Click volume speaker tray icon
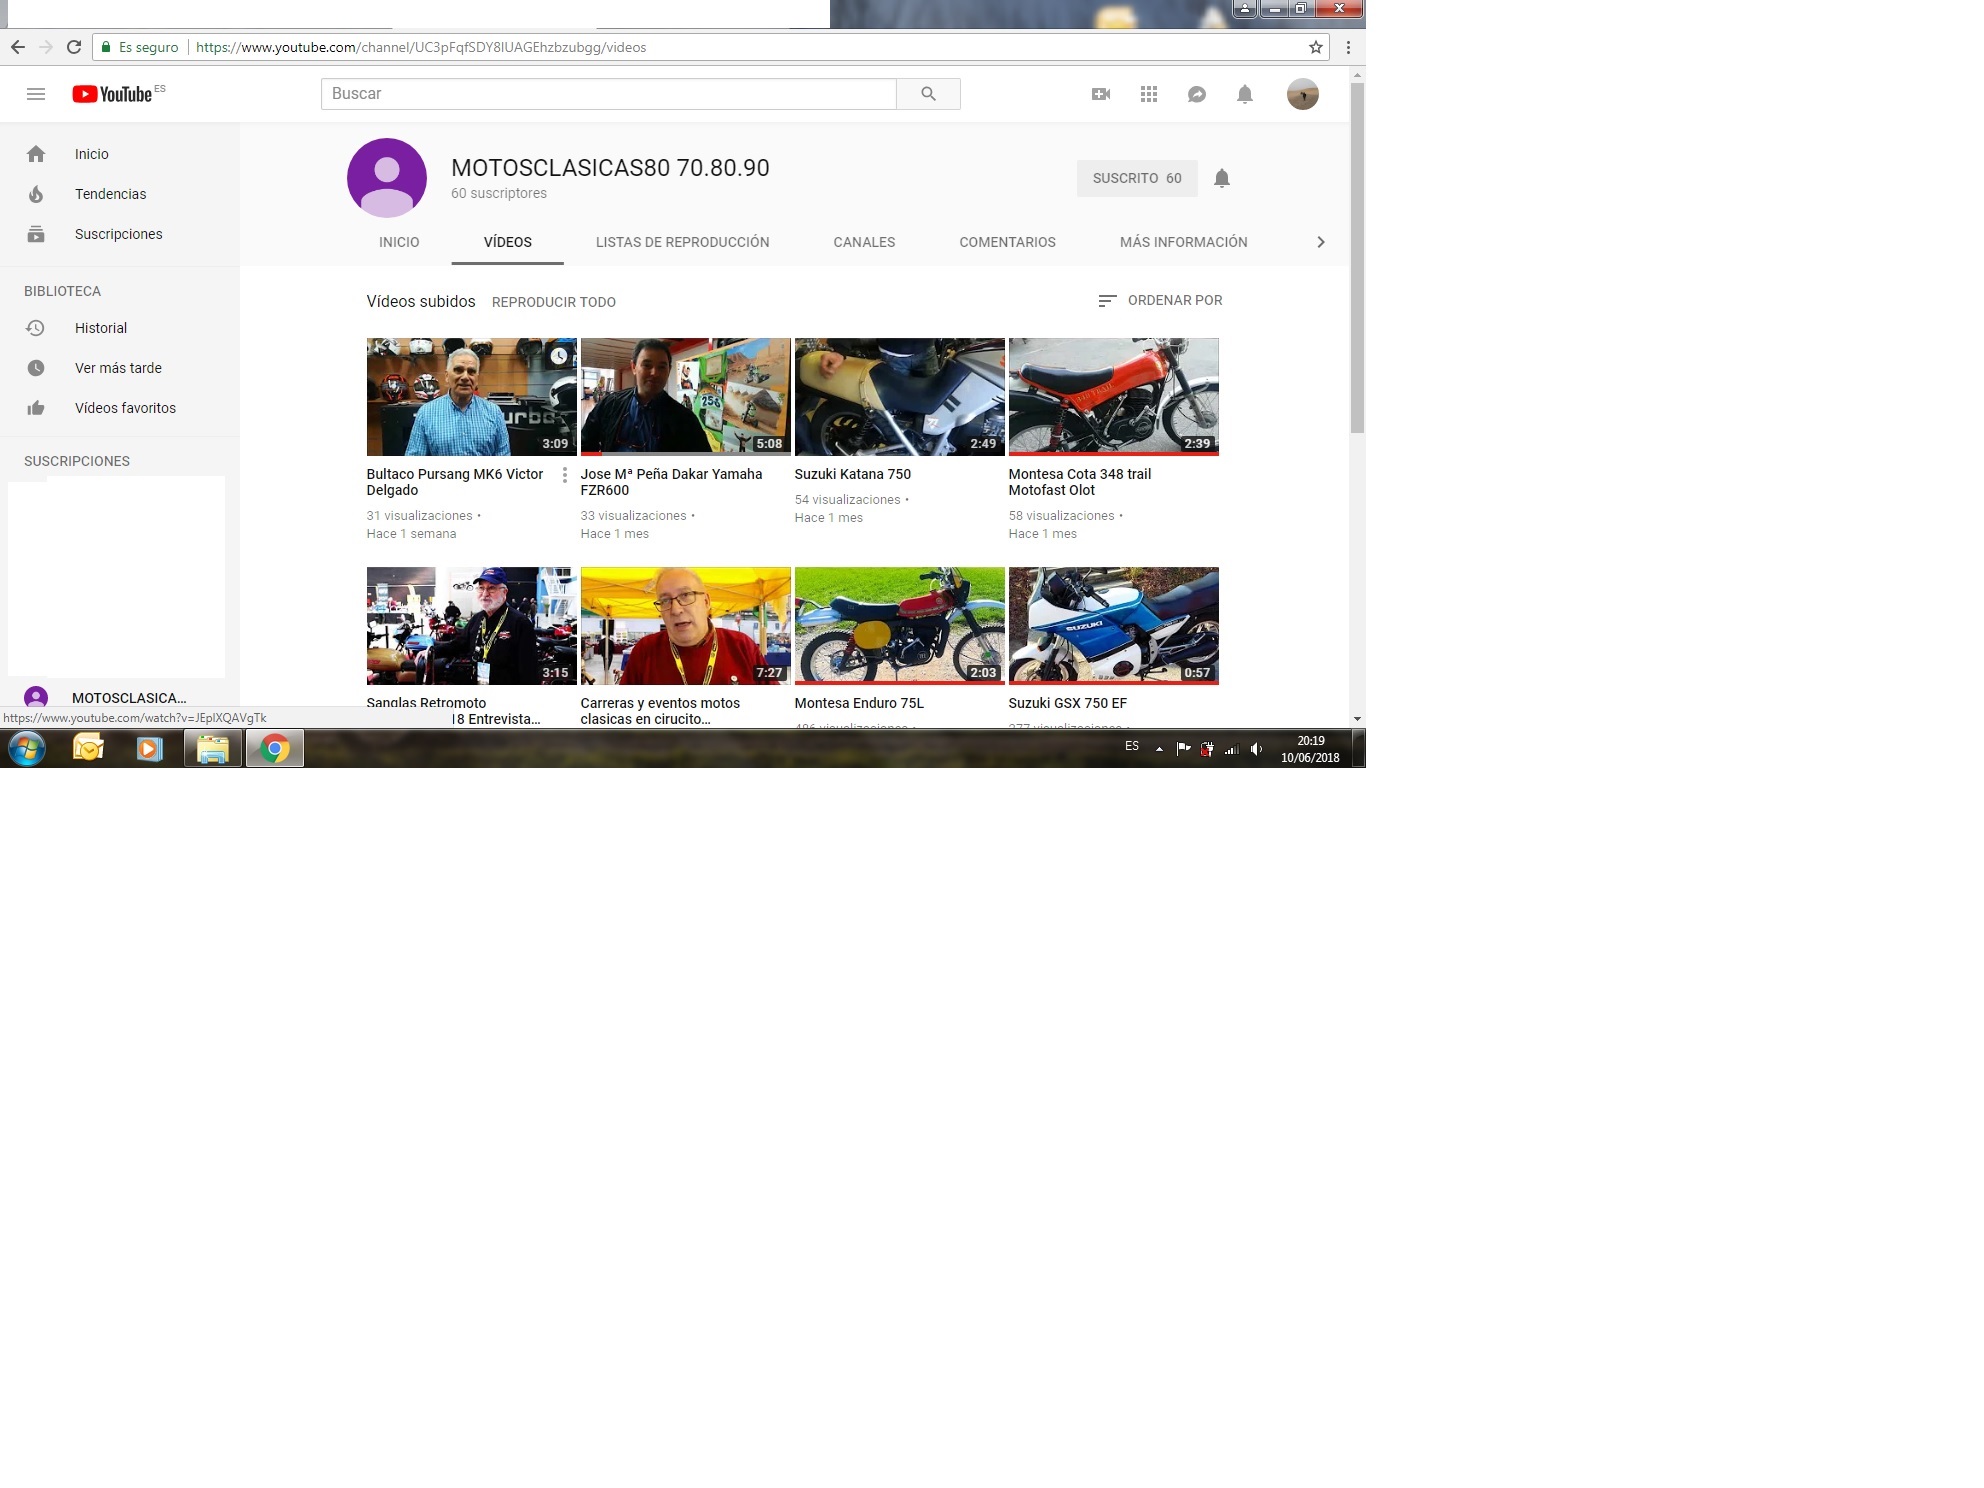The width and height of the screenshot is (1984, 1488). [x=1256, y=748]
